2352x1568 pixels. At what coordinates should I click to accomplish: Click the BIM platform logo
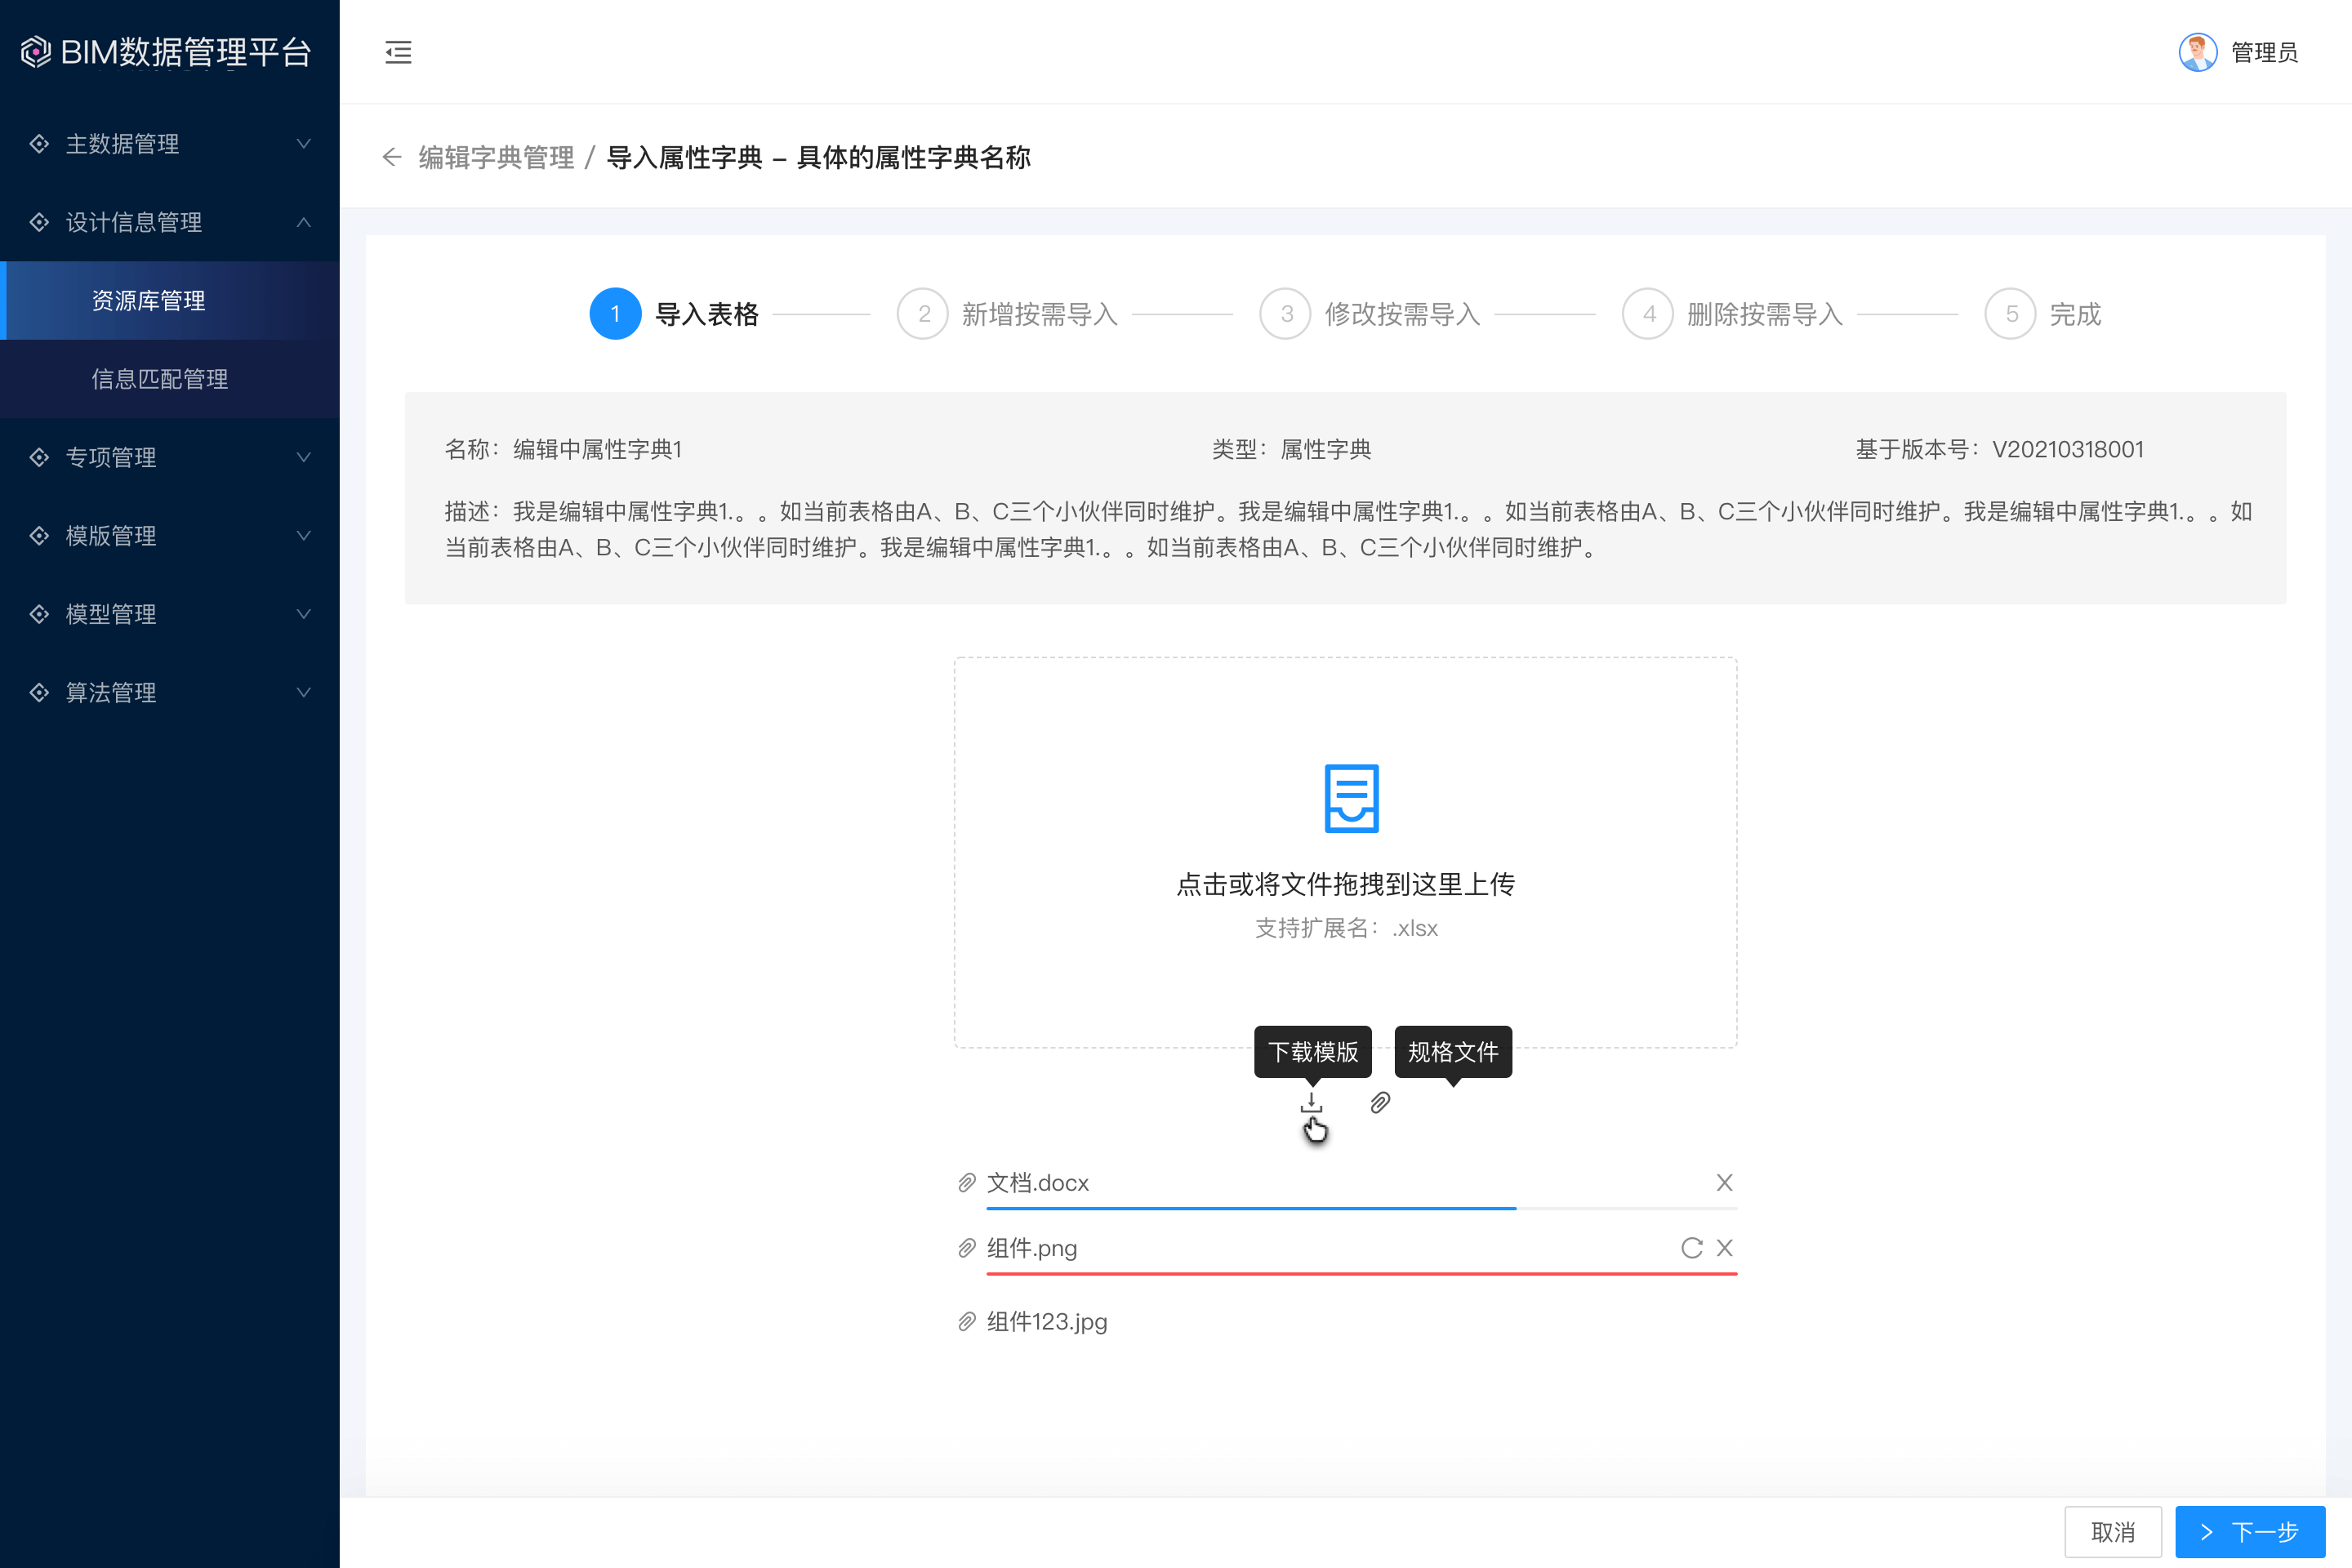tap(36, 52)
